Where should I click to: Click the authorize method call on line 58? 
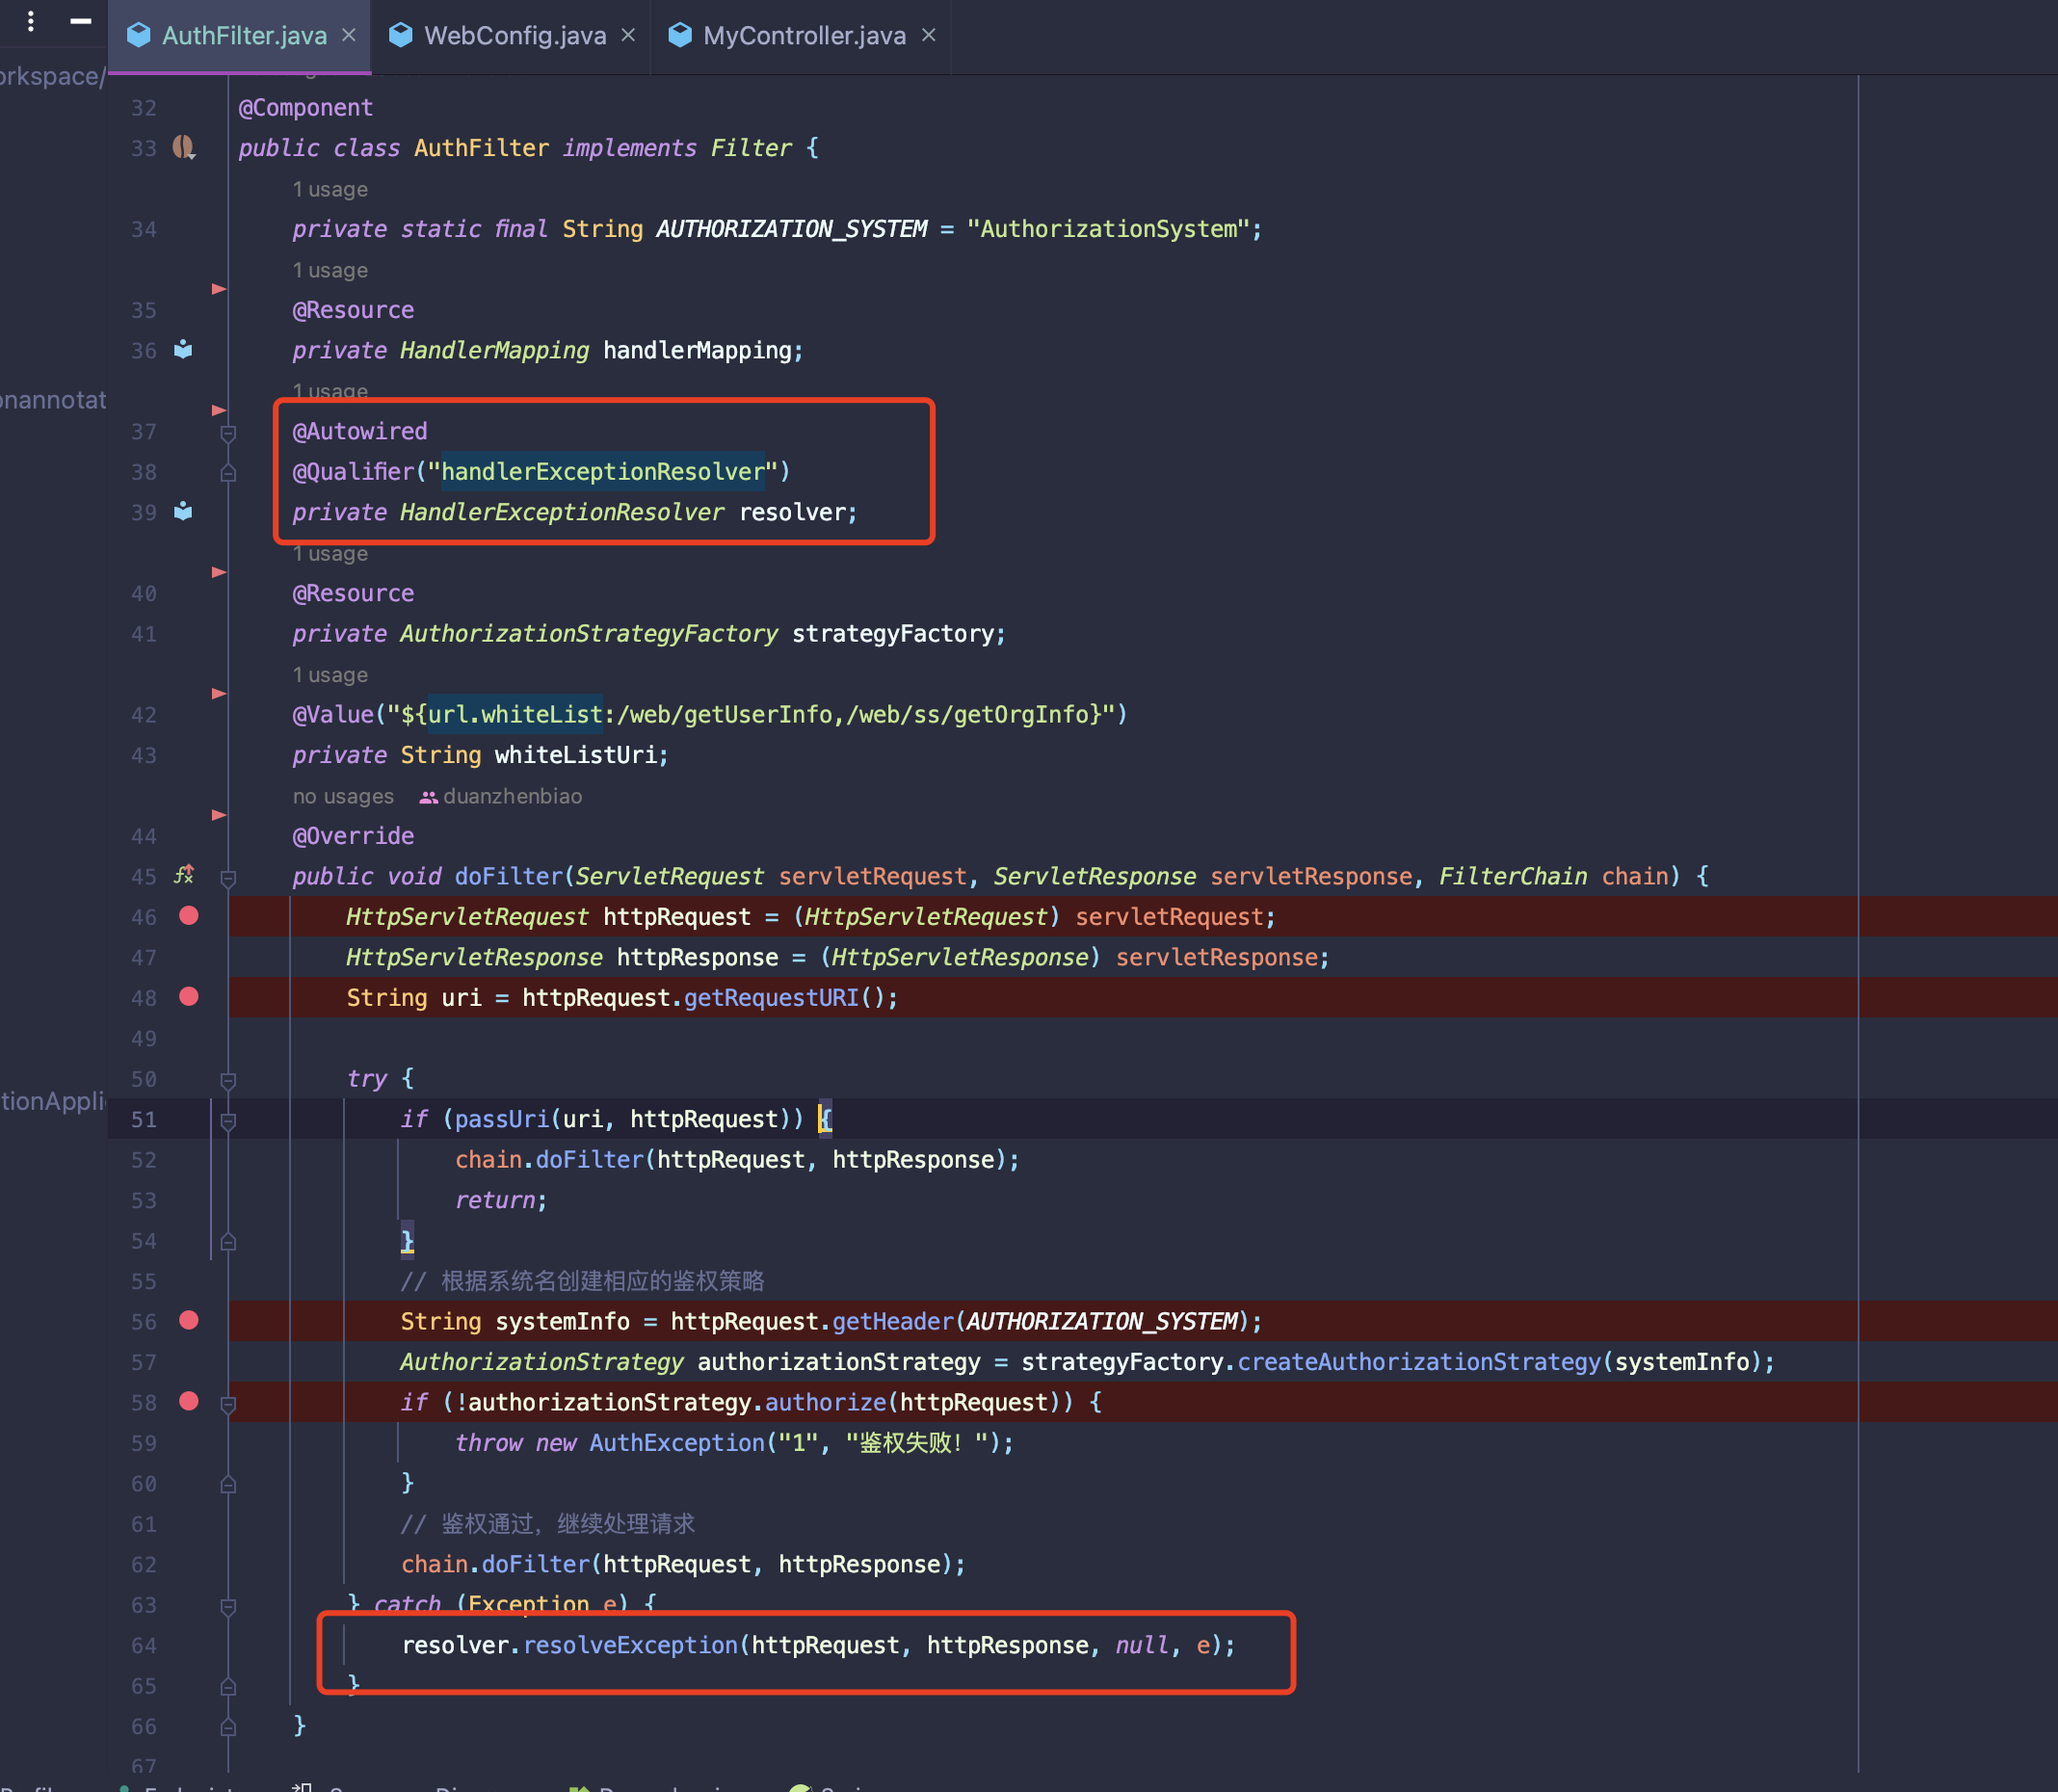[x=825, y=1403]
